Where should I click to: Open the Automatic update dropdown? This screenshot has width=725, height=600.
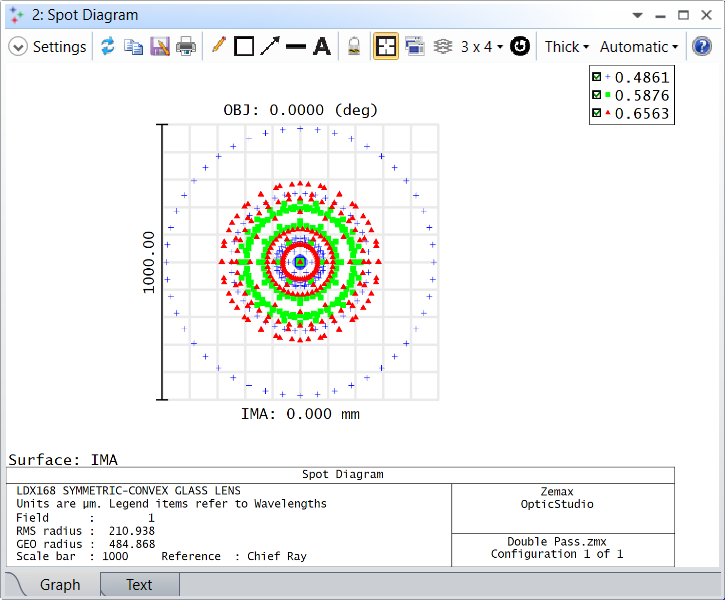(x=639, y=47)
